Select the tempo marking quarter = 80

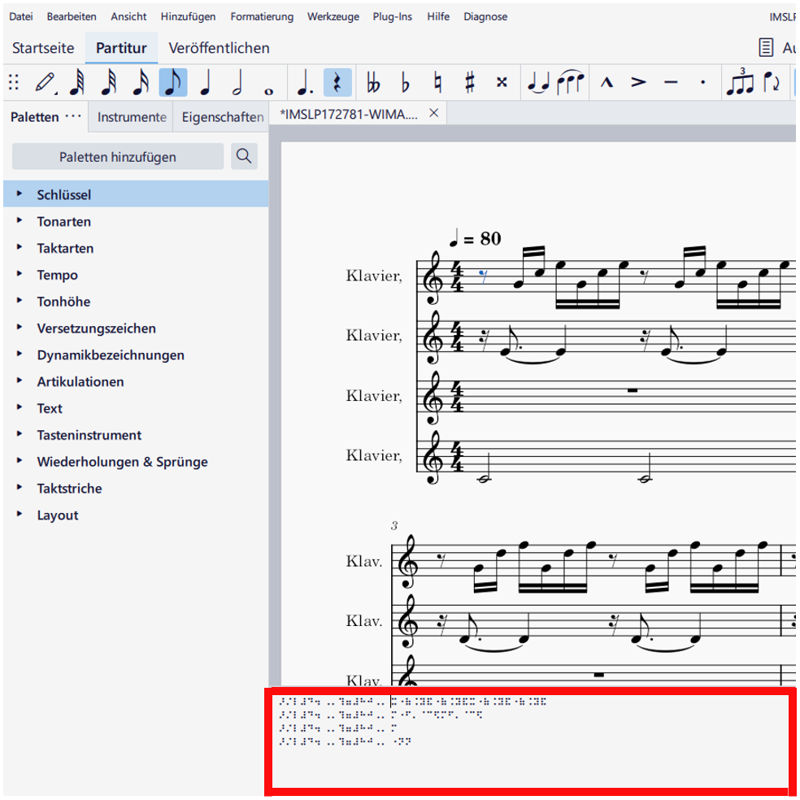click(x=476, y=238)
